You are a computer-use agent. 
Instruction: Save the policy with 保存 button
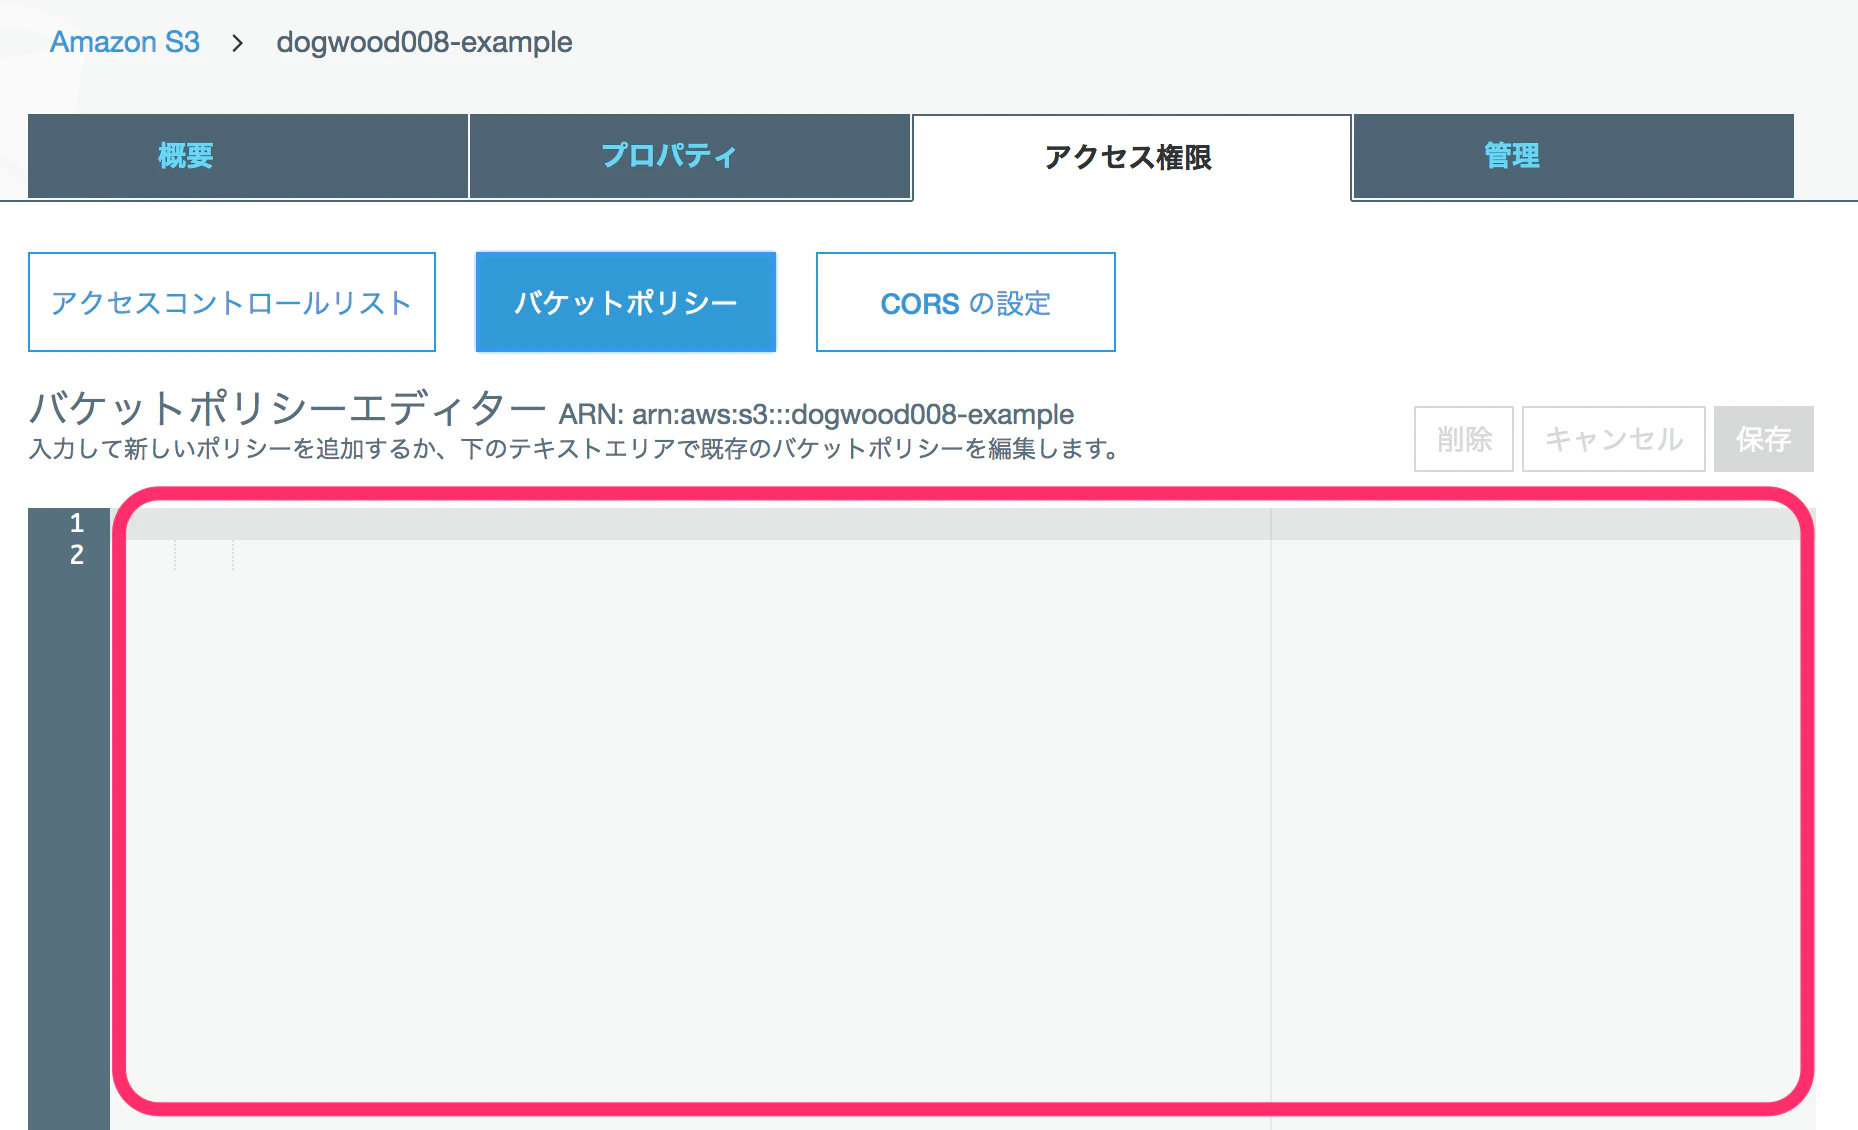tap(1764, 439)
